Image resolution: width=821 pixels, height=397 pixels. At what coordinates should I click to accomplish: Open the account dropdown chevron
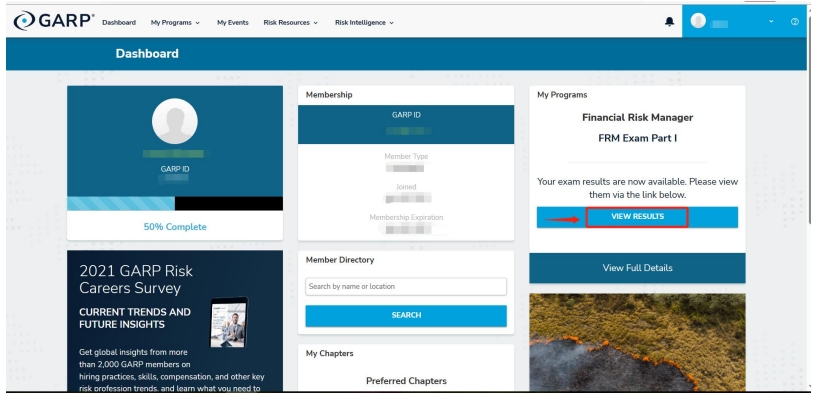(x=771, y=21)
